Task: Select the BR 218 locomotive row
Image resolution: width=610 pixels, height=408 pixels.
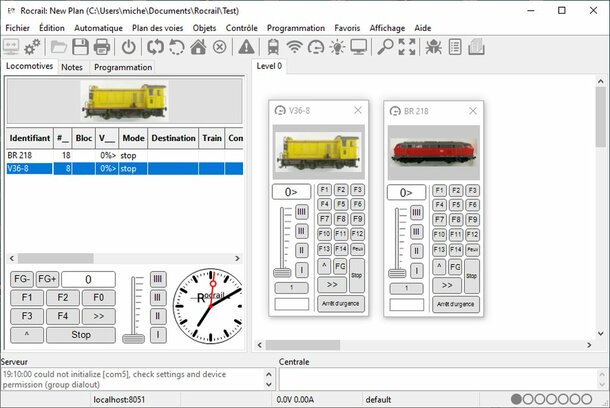Action: (x=124, y=155)
